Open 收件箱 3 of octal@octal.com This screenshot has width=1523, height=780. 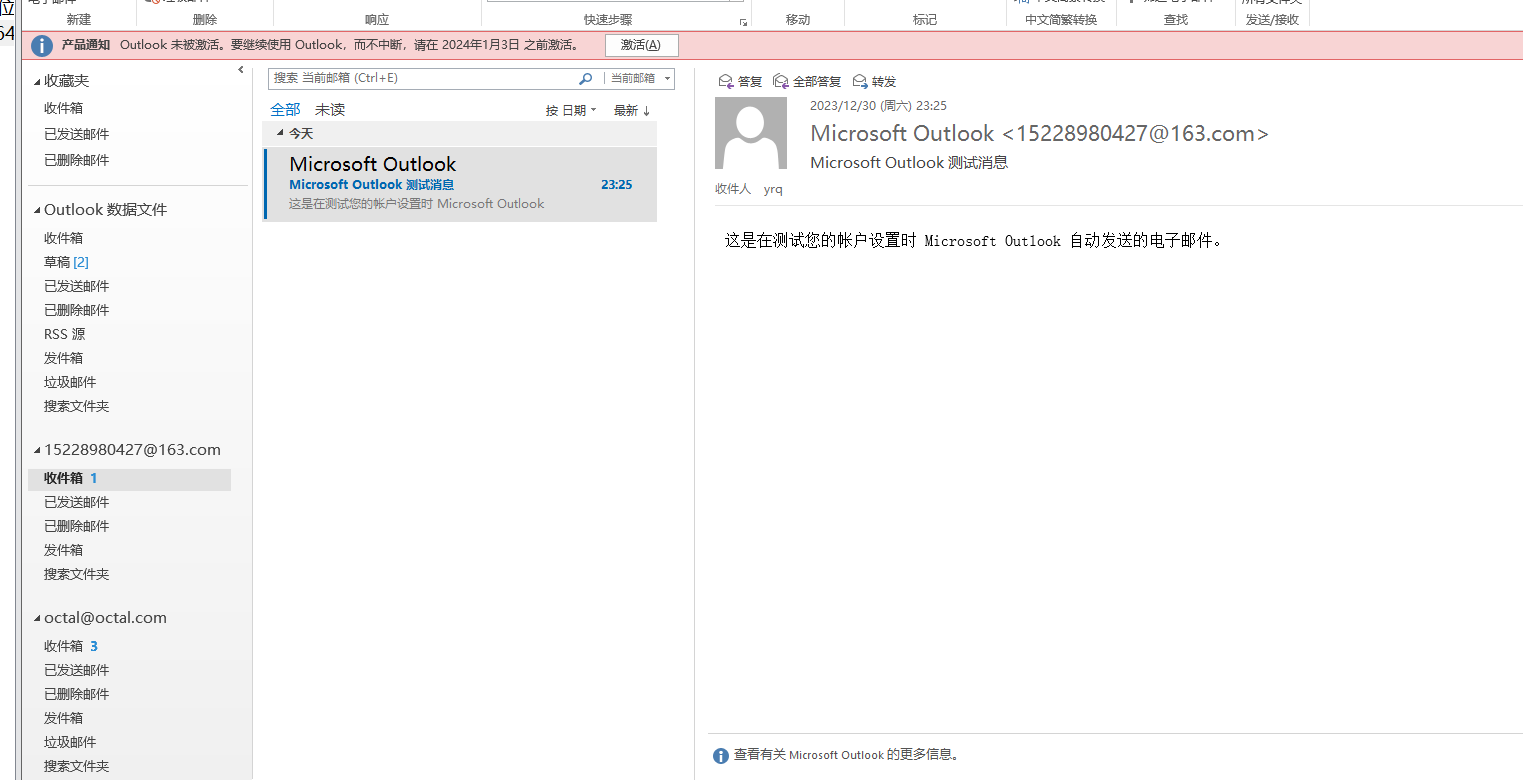[71, 646]
